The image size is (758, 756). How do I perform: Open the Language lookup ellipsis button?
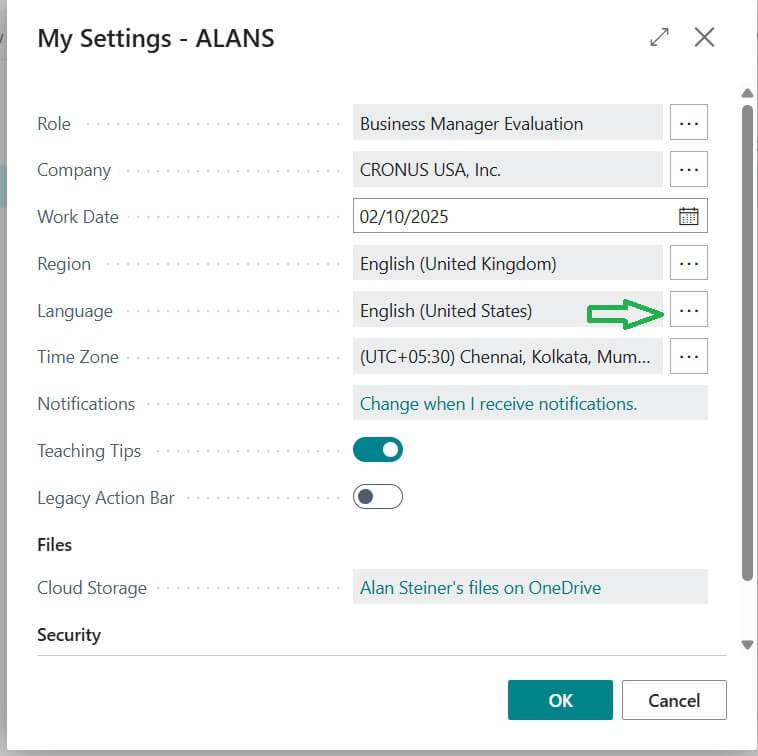click(x=688, y=311)
